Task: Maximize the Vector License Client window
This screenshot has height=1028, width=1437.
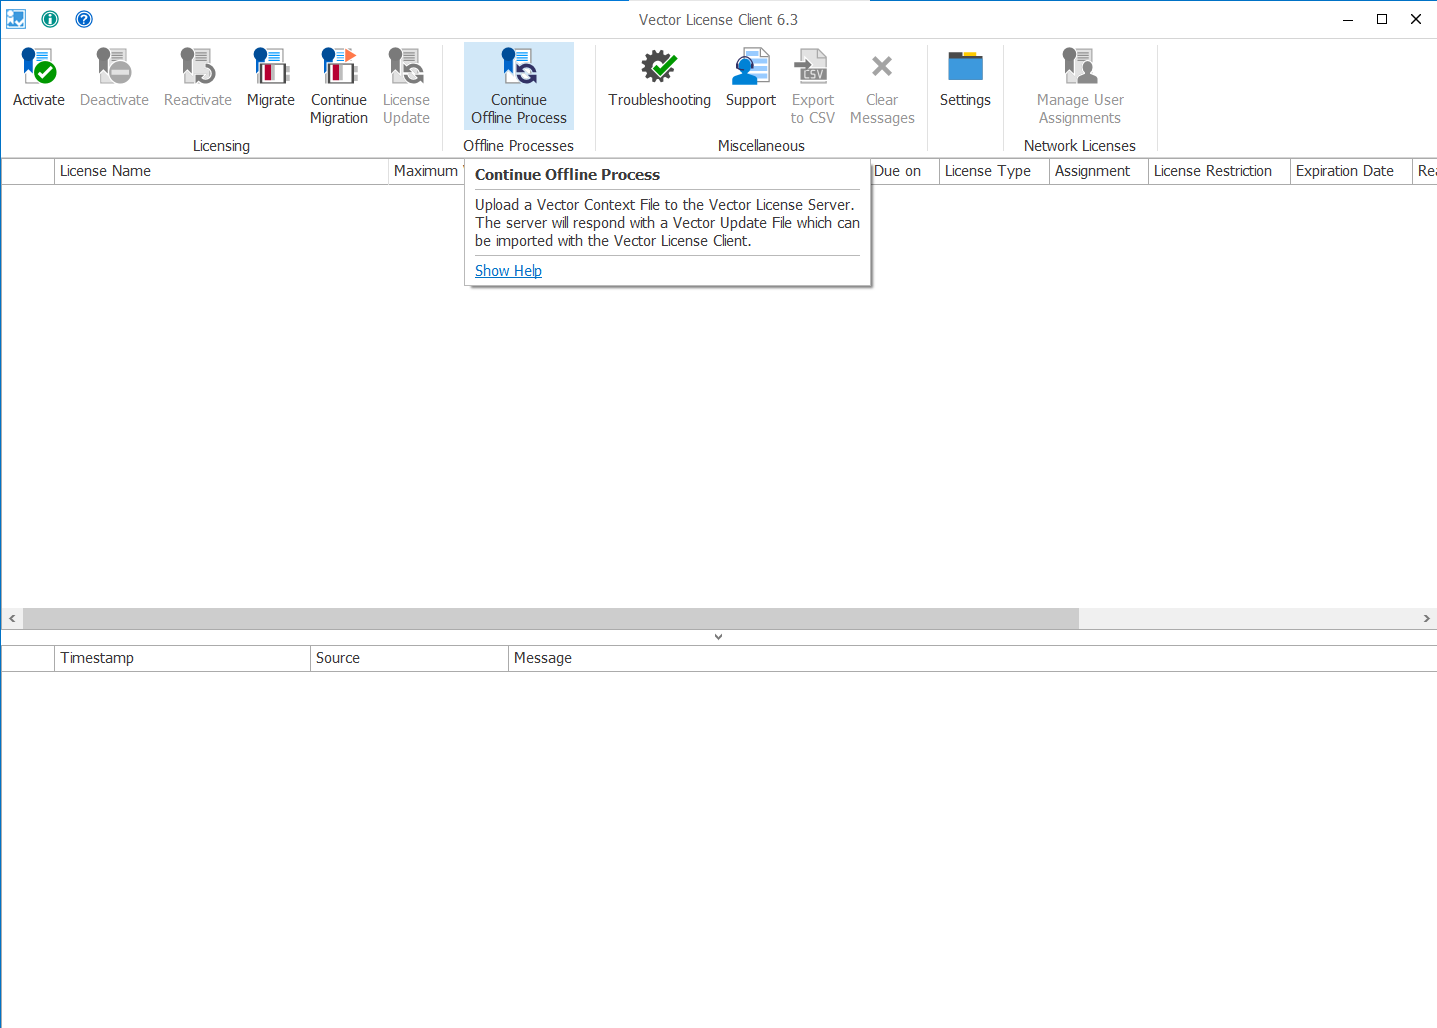Action: (1382, 19)
